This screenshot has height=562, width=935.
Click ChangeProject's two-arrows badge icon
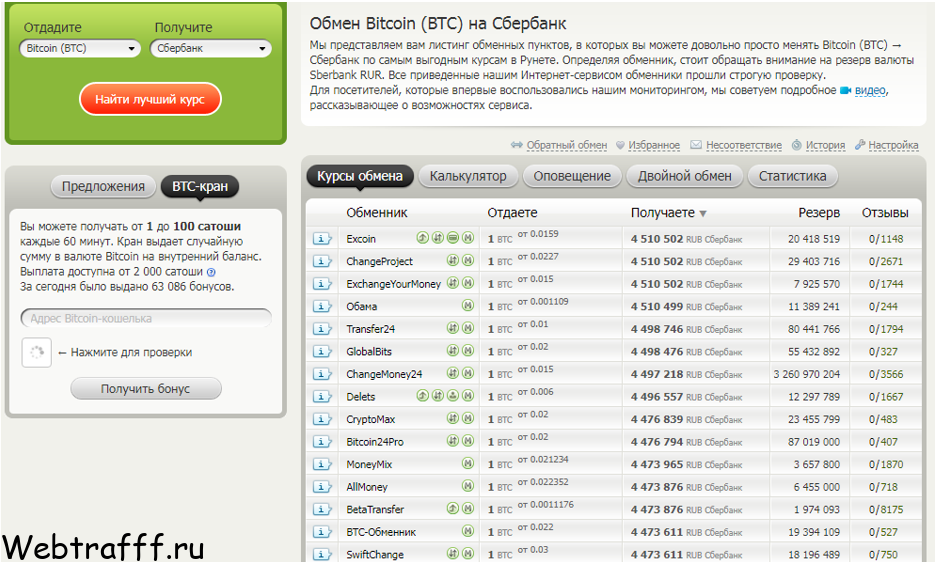453,261
